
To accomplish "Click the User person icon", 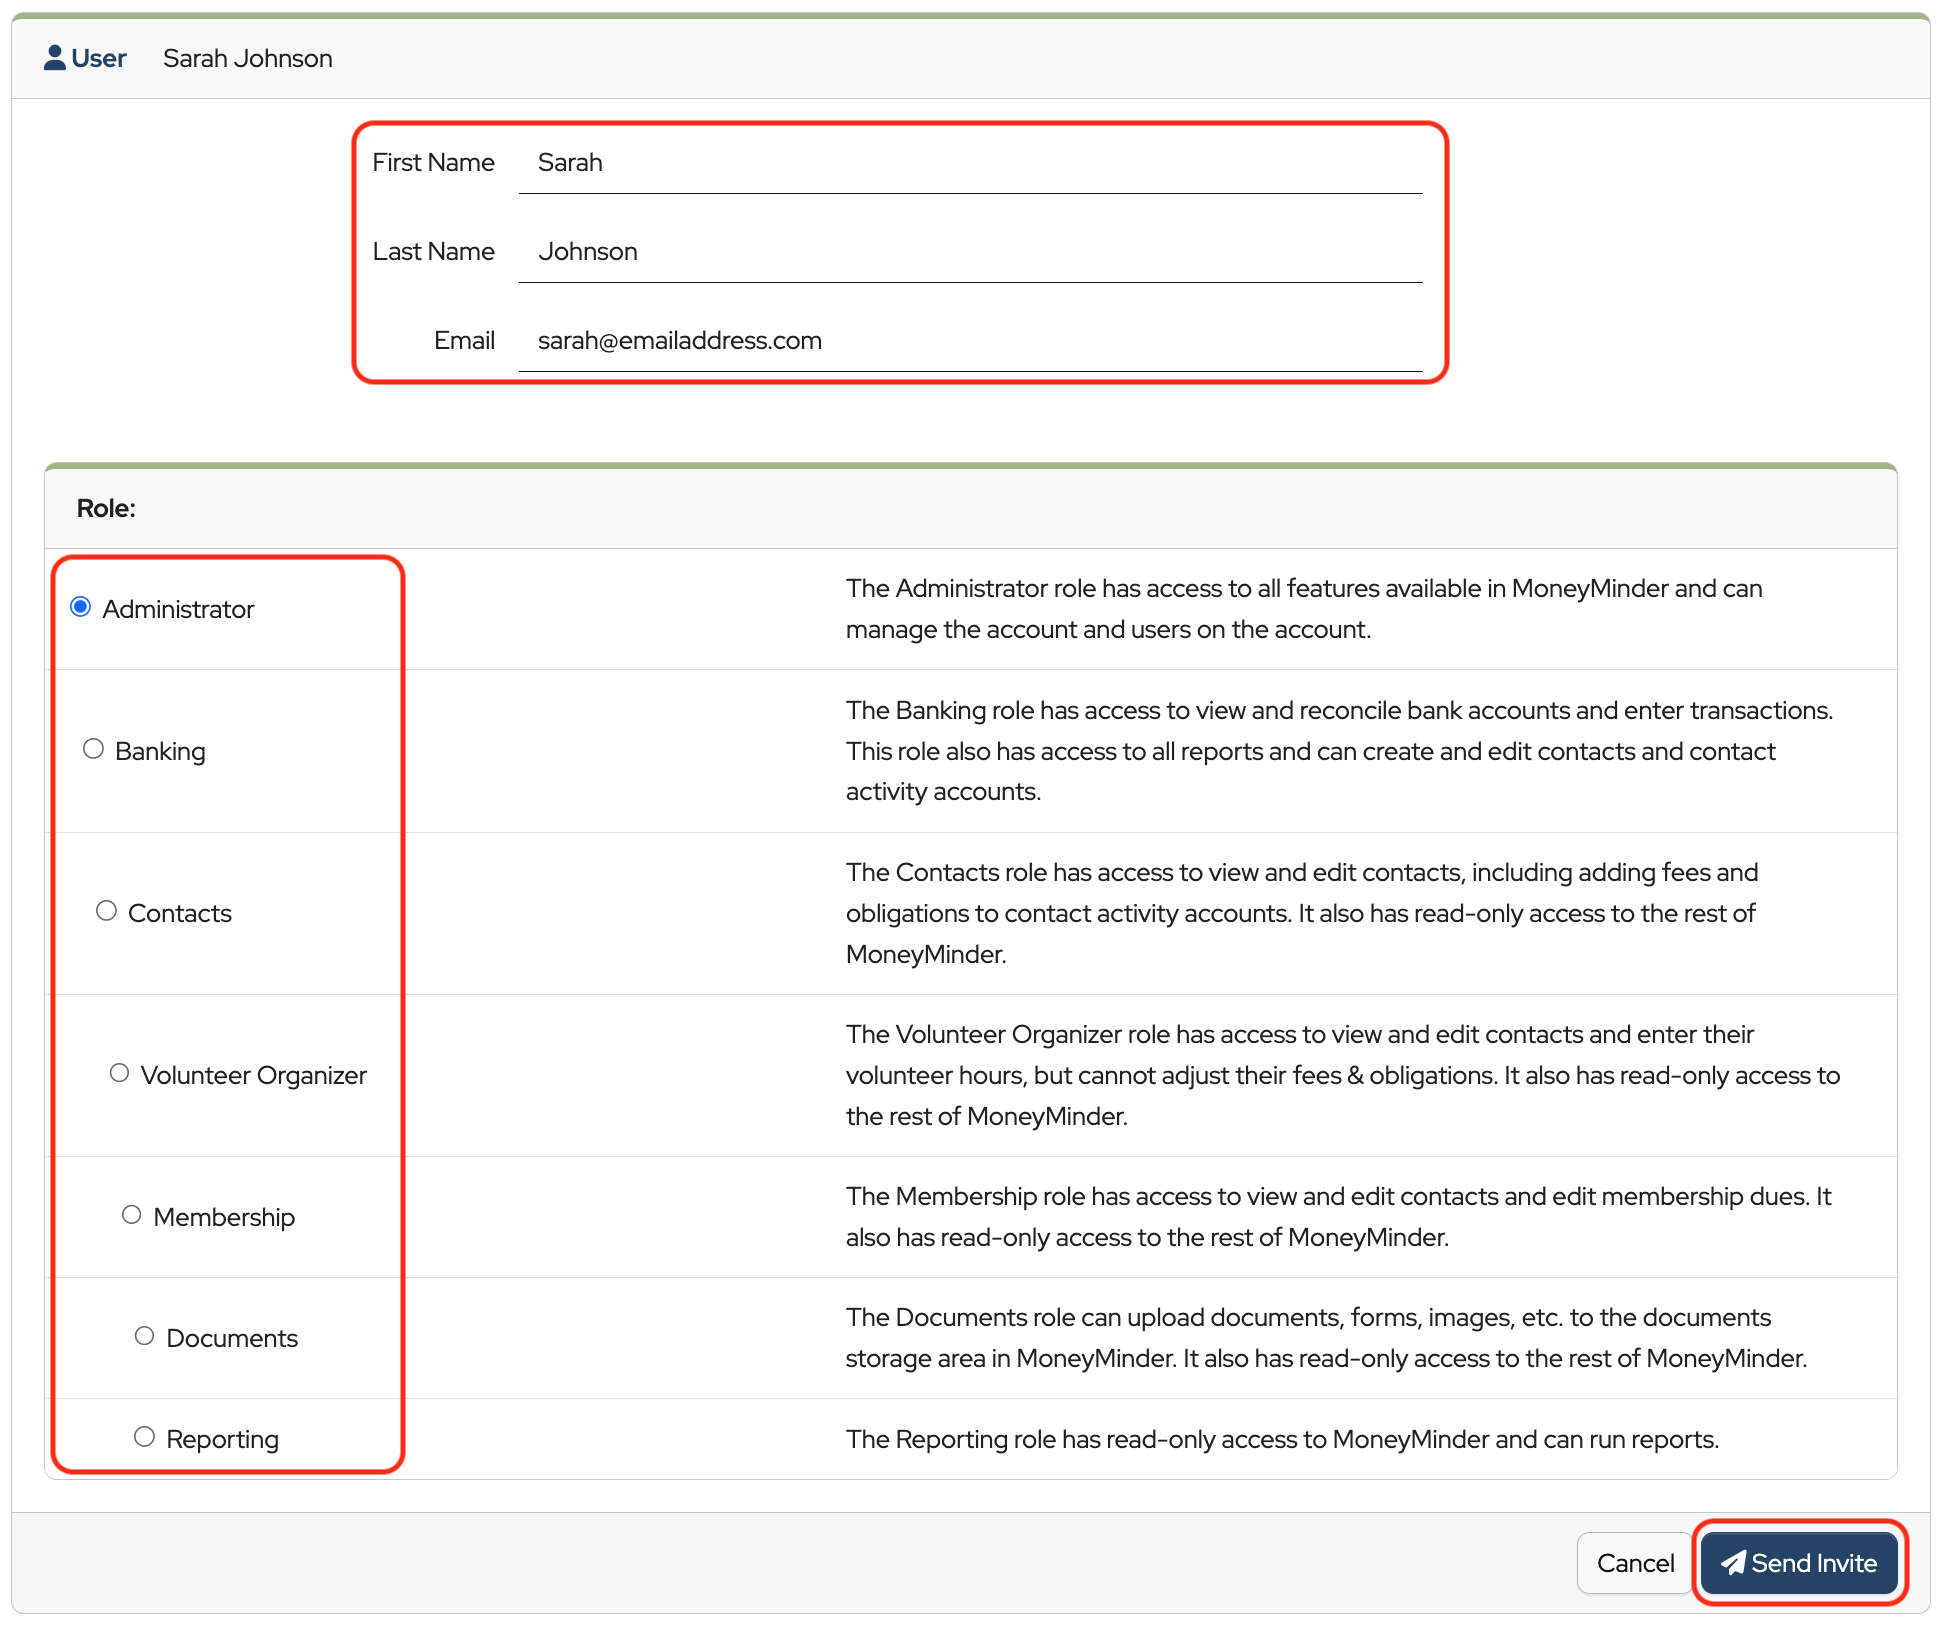I will pyautogui.click(x=55, y=58).
